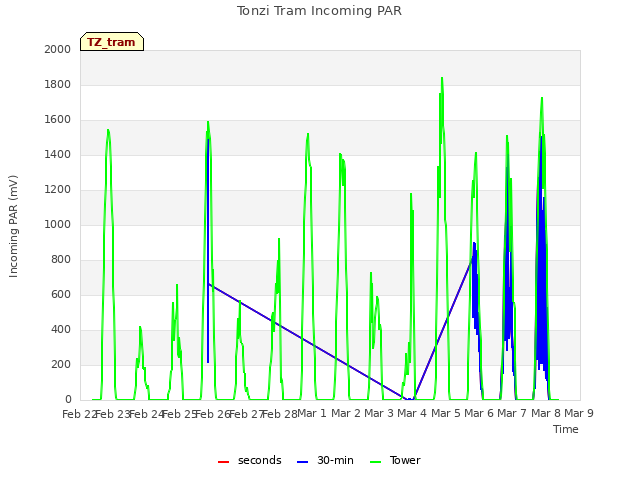Click the Mar 2 x-axis date label
Viewport: 640px width, 480px height.
click(346, 413)
